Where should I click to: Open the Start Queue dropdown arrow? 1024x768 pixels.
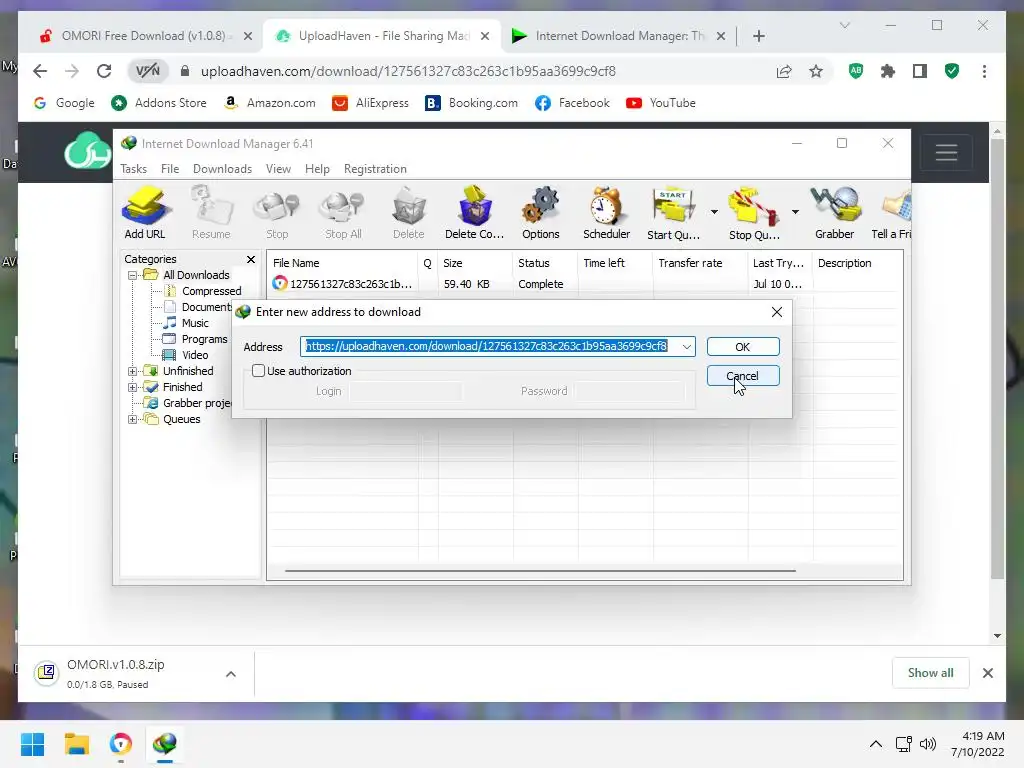(714, 212)
